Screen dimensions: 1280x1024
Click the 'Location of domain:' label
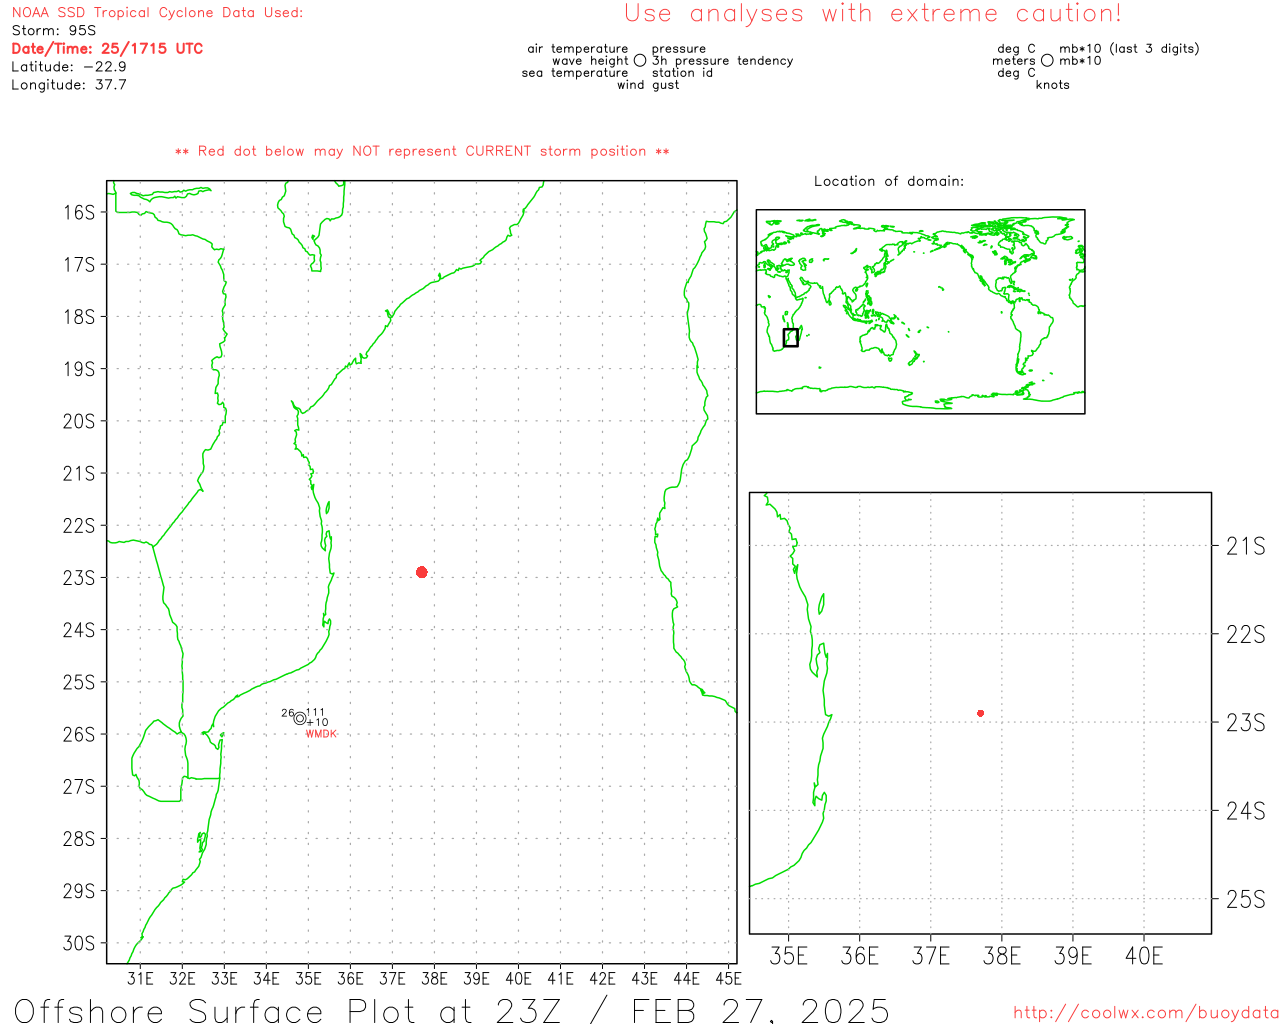(x=889, y=181)
